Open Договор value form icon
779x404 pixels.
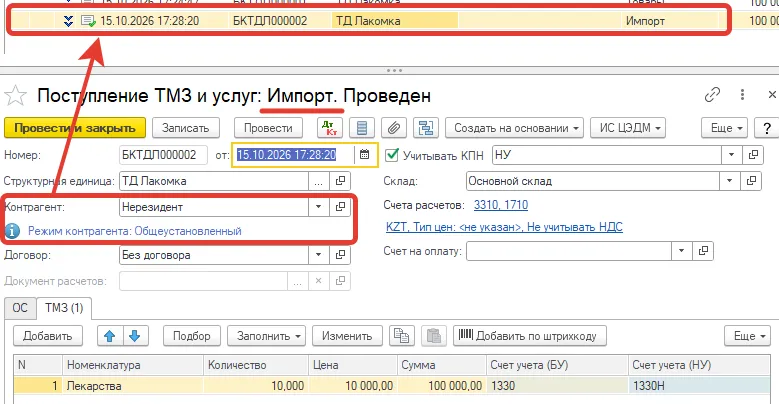pyautogui.click(x=340, y=255)
